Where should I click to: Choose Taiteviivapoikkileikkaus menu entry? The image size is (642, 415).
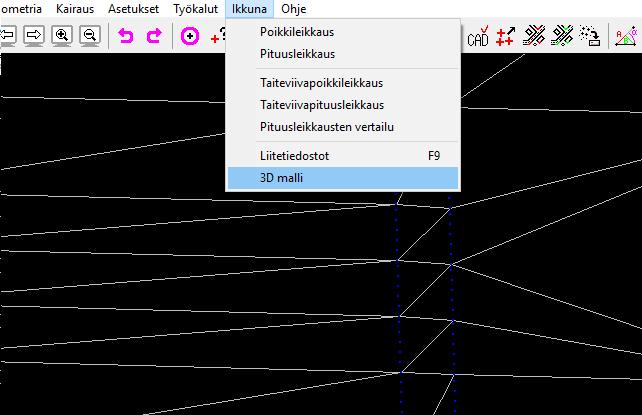(x=343, y=83)
